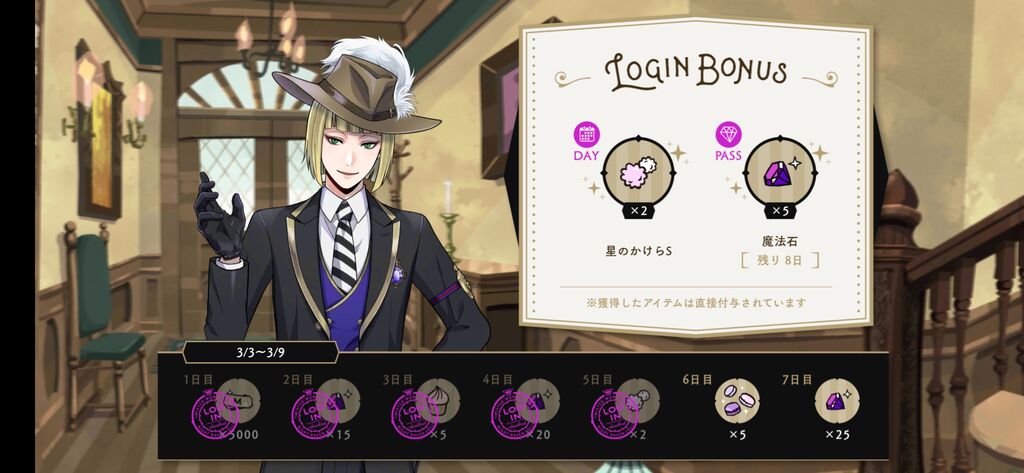Screen dimensions: 1024x473
Task: Tap the star fragment S reward icon
Action: coord(638,173)
